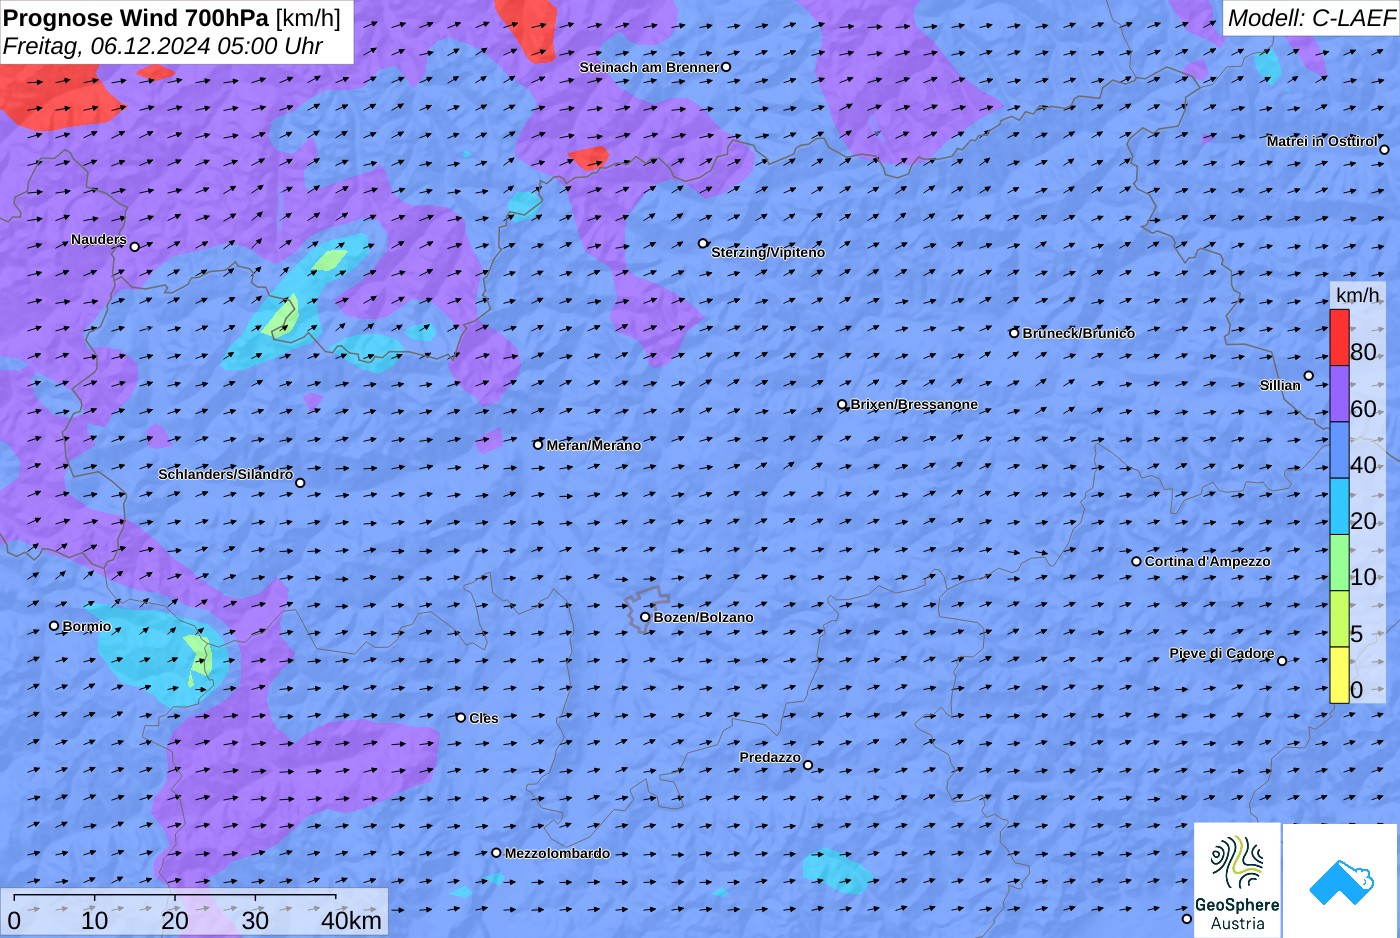This screenshot has height=938, width=1400.
Task: Click the lime 5 km/h legend swatch
Action: pyautogui.click(x=1339, y=619)
